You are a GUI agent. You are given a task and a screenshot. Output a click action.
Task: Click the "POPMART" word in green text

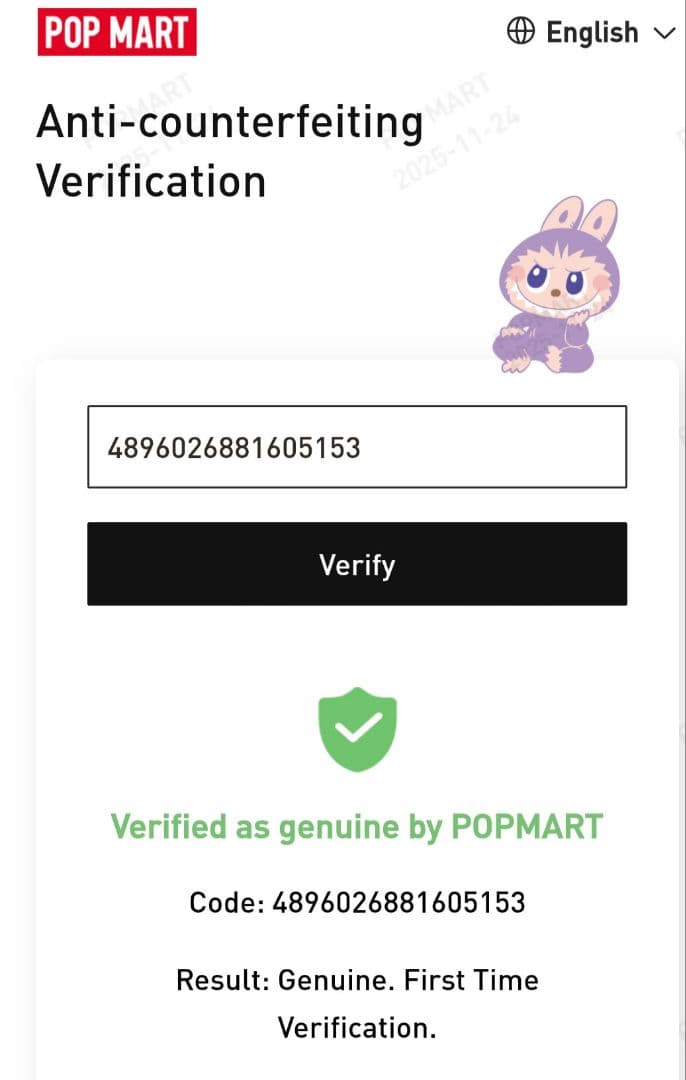(x=527, y=827)
